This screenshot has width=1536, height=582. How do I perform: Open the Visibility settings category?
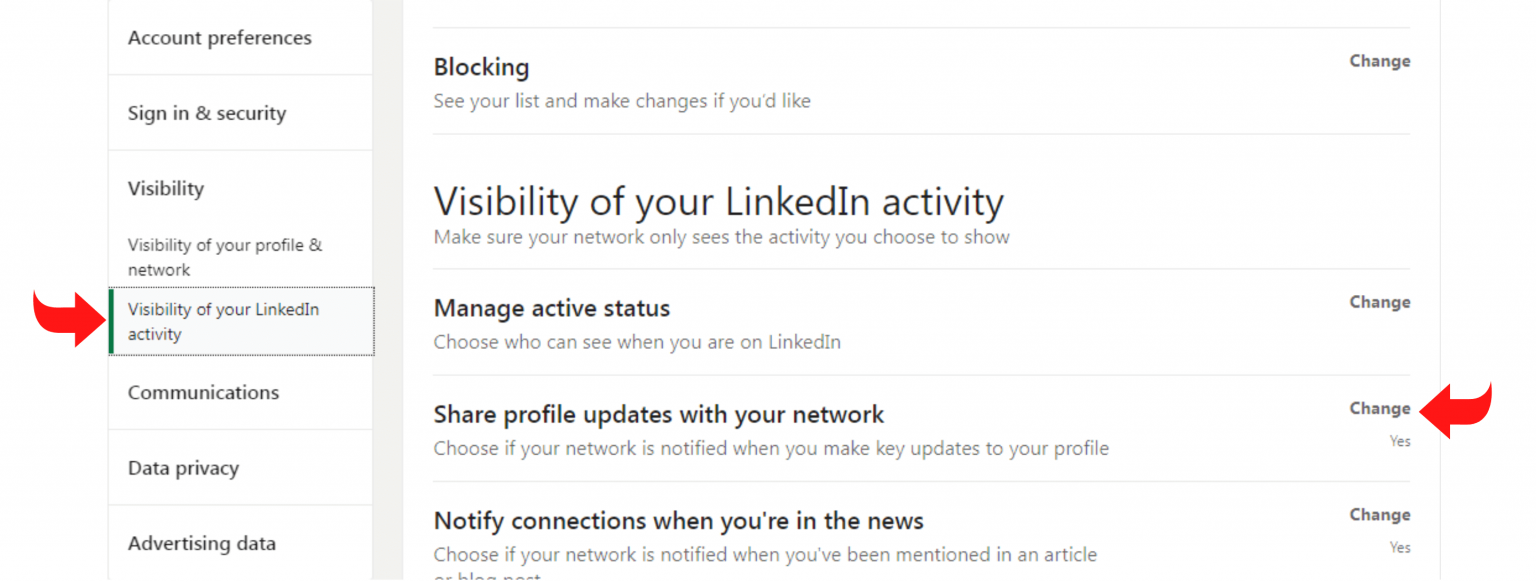(165, 188)
